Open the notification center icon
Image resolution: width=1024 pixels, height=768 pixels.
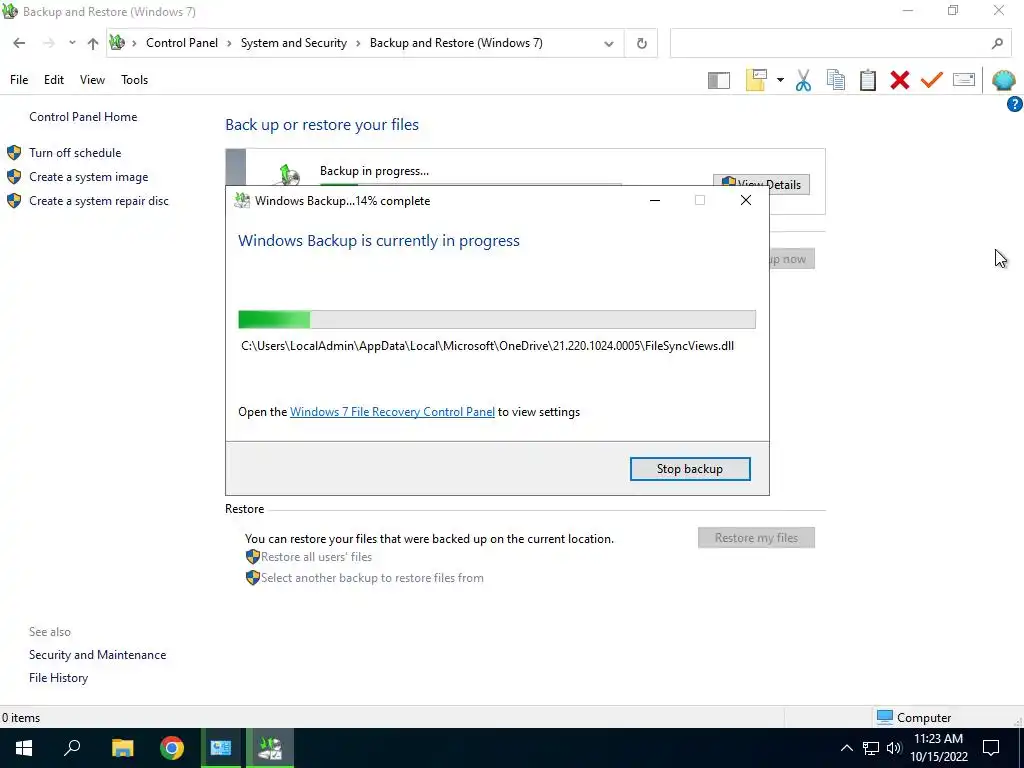[991, 748]
